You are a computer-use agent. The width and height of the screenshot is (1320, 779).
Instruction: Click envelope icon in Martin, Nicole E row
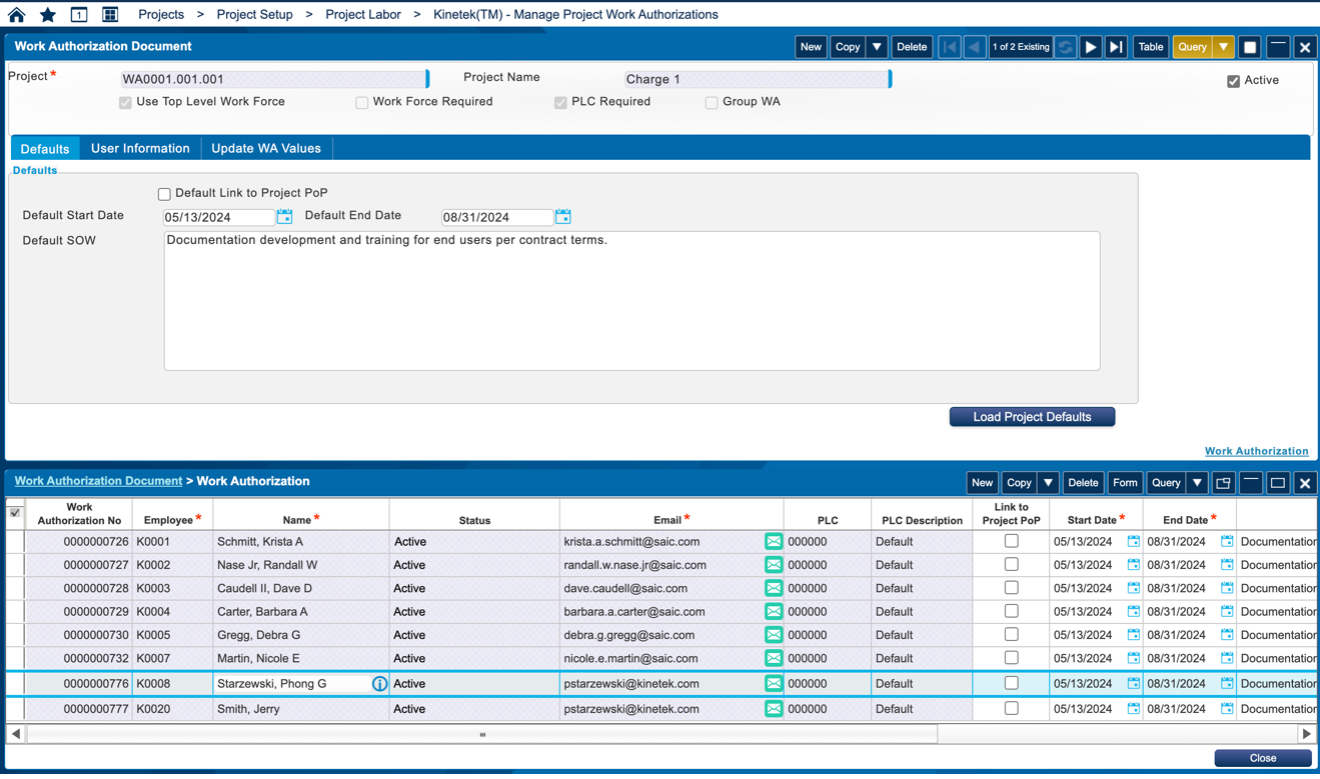(x=773, y=658)
